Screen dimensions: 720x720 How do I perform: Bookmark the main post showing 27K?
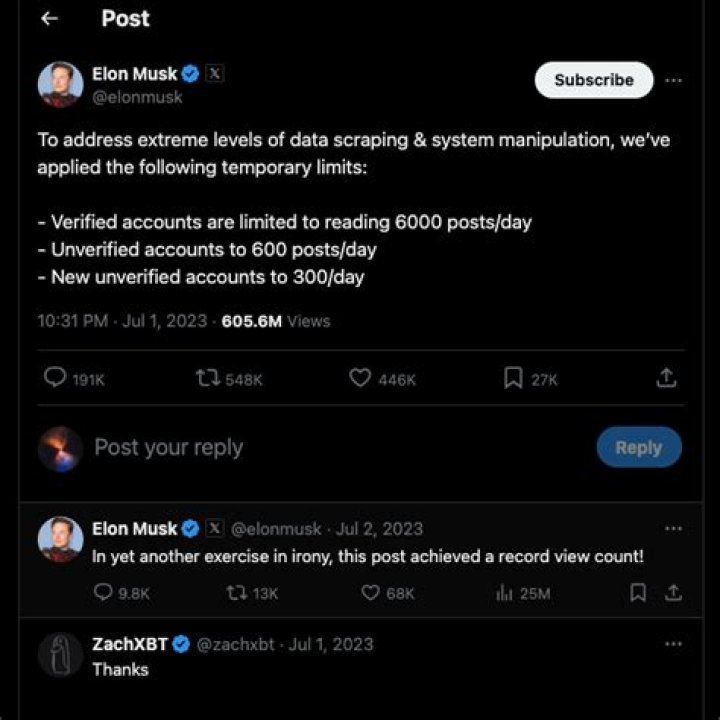[x=514, y=378]
